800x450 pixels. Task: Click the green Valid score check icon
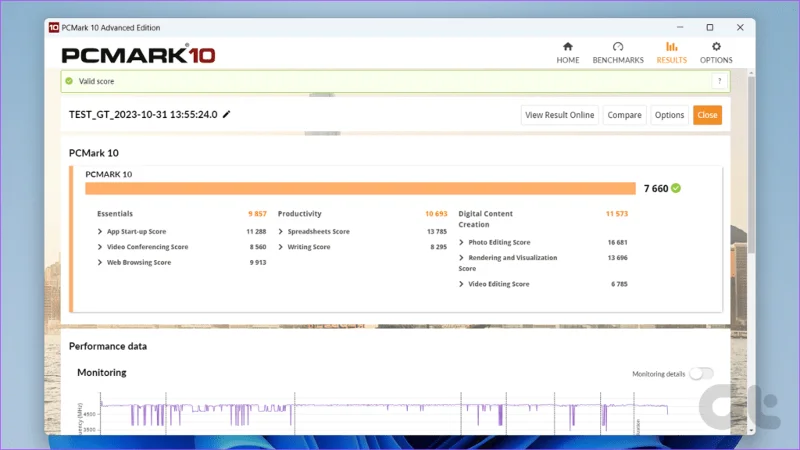(x=69, y=81)
